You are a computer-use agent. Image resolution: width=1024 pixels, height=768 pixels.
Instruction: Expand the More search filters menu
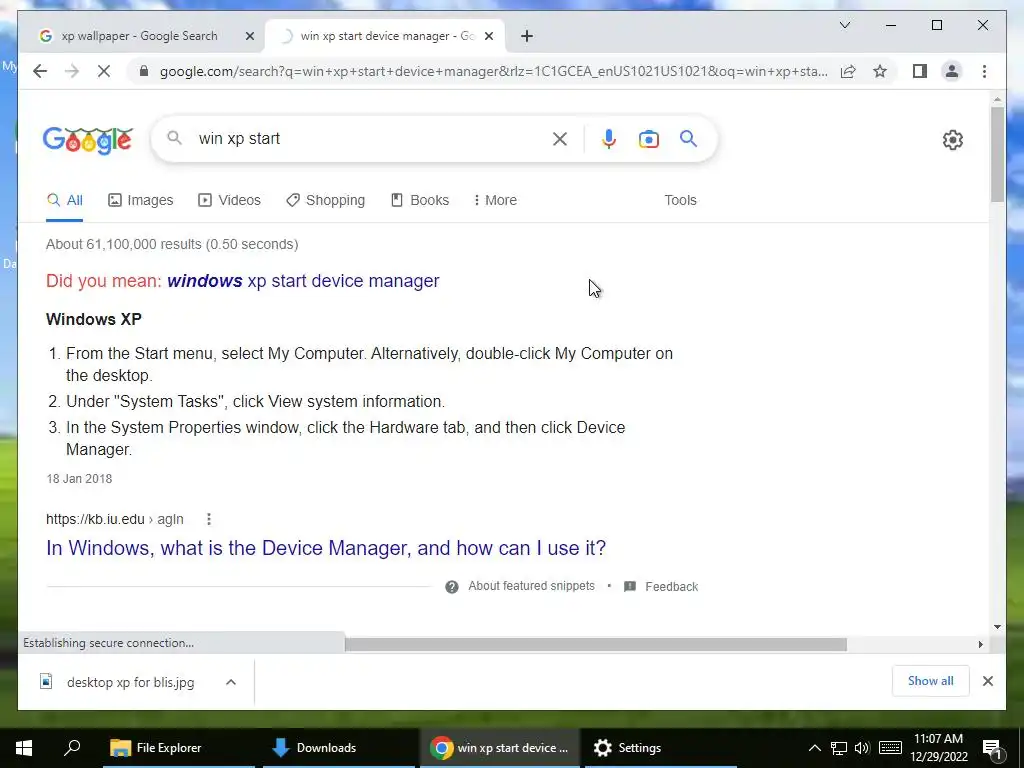495,200
